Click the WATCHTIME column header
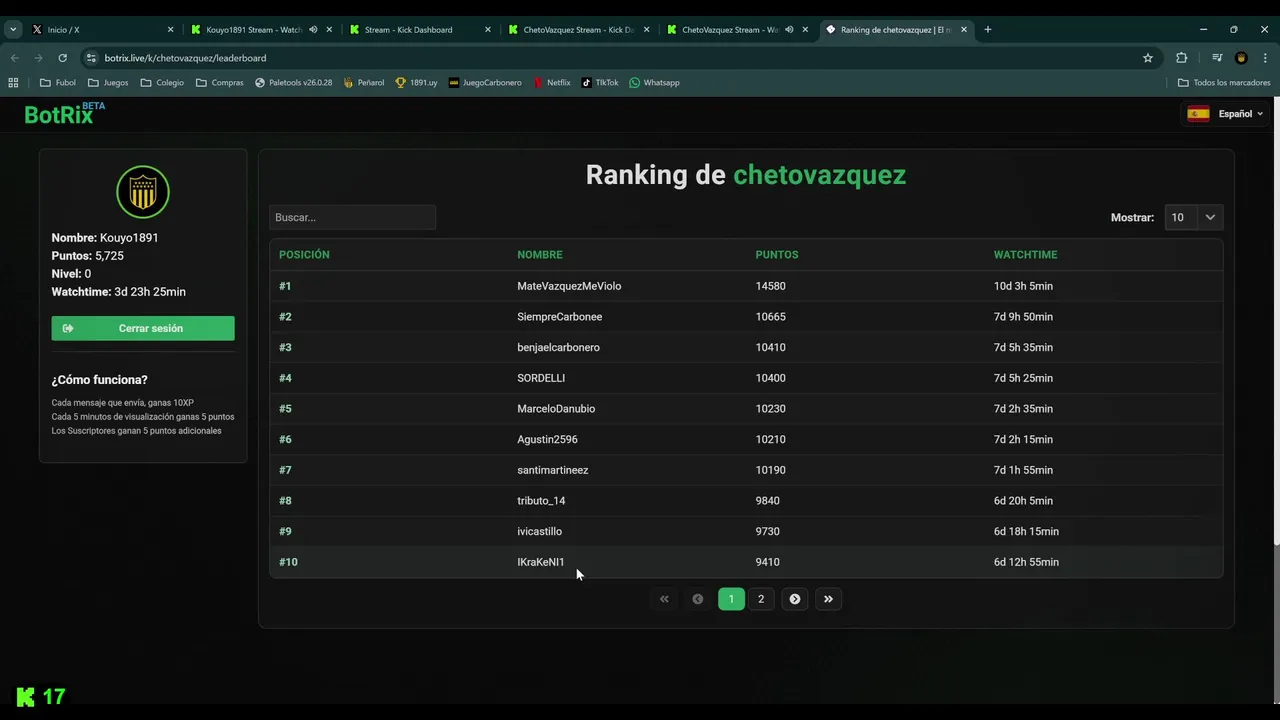 pyautogui.click(x=1025, y=255)
